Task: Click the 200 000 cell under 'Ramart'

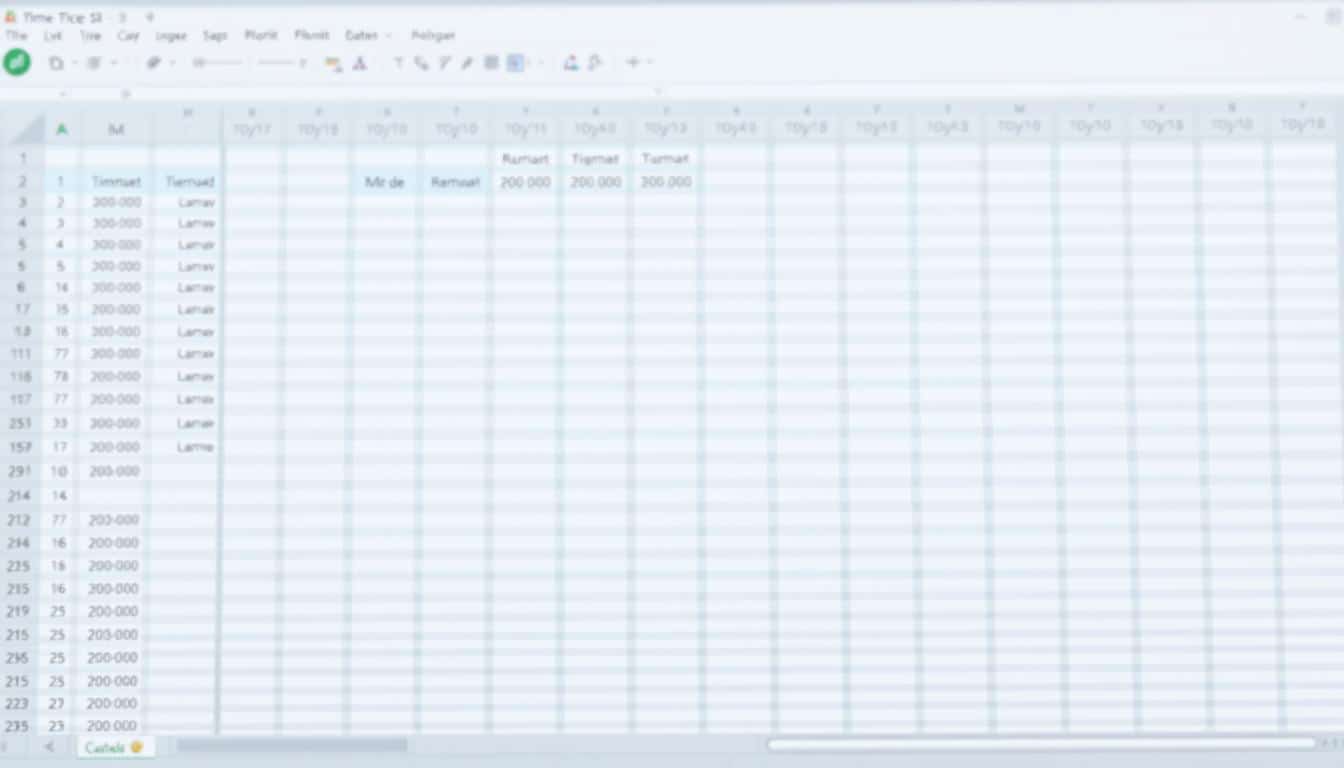Action: tap(526, 182)
